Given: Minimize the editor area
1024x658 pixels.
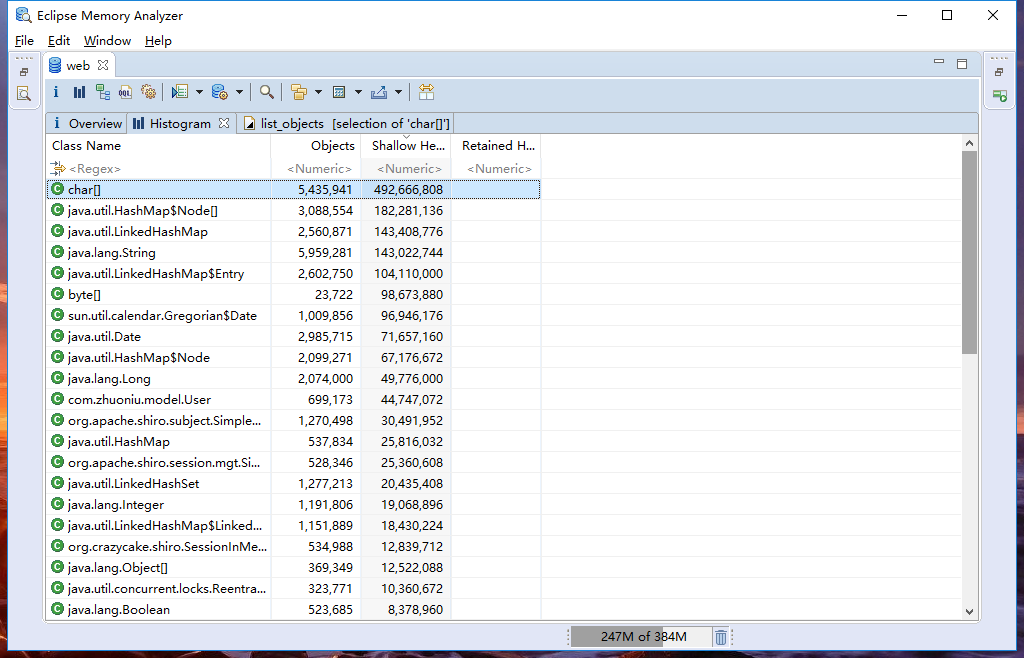Looking at the screenshot, I should (939, 62).
